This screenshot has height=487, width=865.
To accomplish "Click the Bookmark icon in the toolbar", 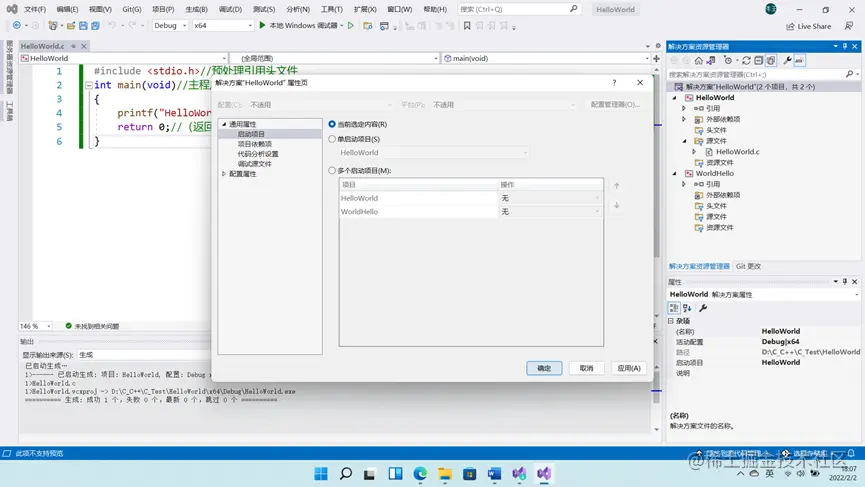I will tap(467, 25).
